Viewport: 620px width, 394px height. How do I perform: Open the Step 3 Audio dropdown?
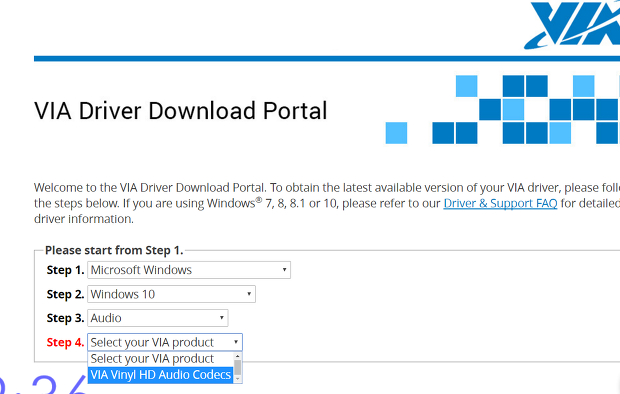(x=158, y=318)
